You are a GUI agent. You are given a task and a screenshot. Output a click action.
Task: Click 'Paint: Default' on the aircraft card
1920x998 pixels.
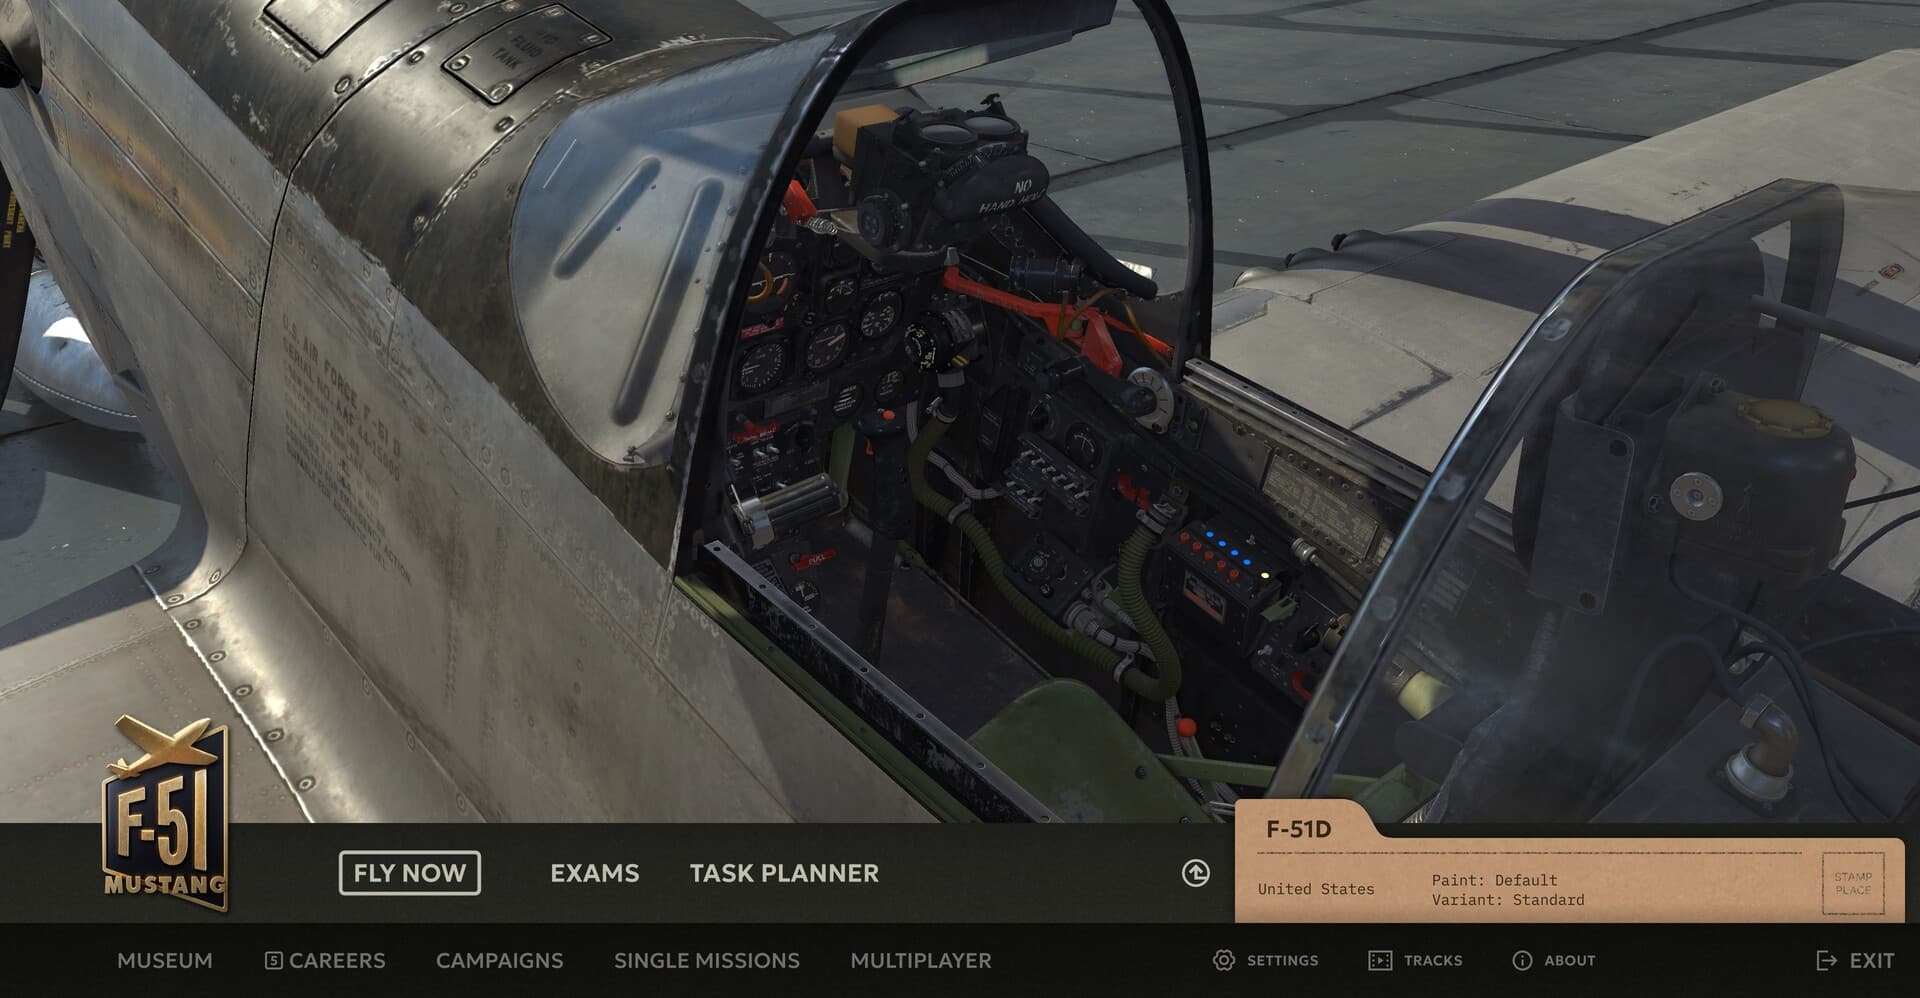coord(1494,880)
